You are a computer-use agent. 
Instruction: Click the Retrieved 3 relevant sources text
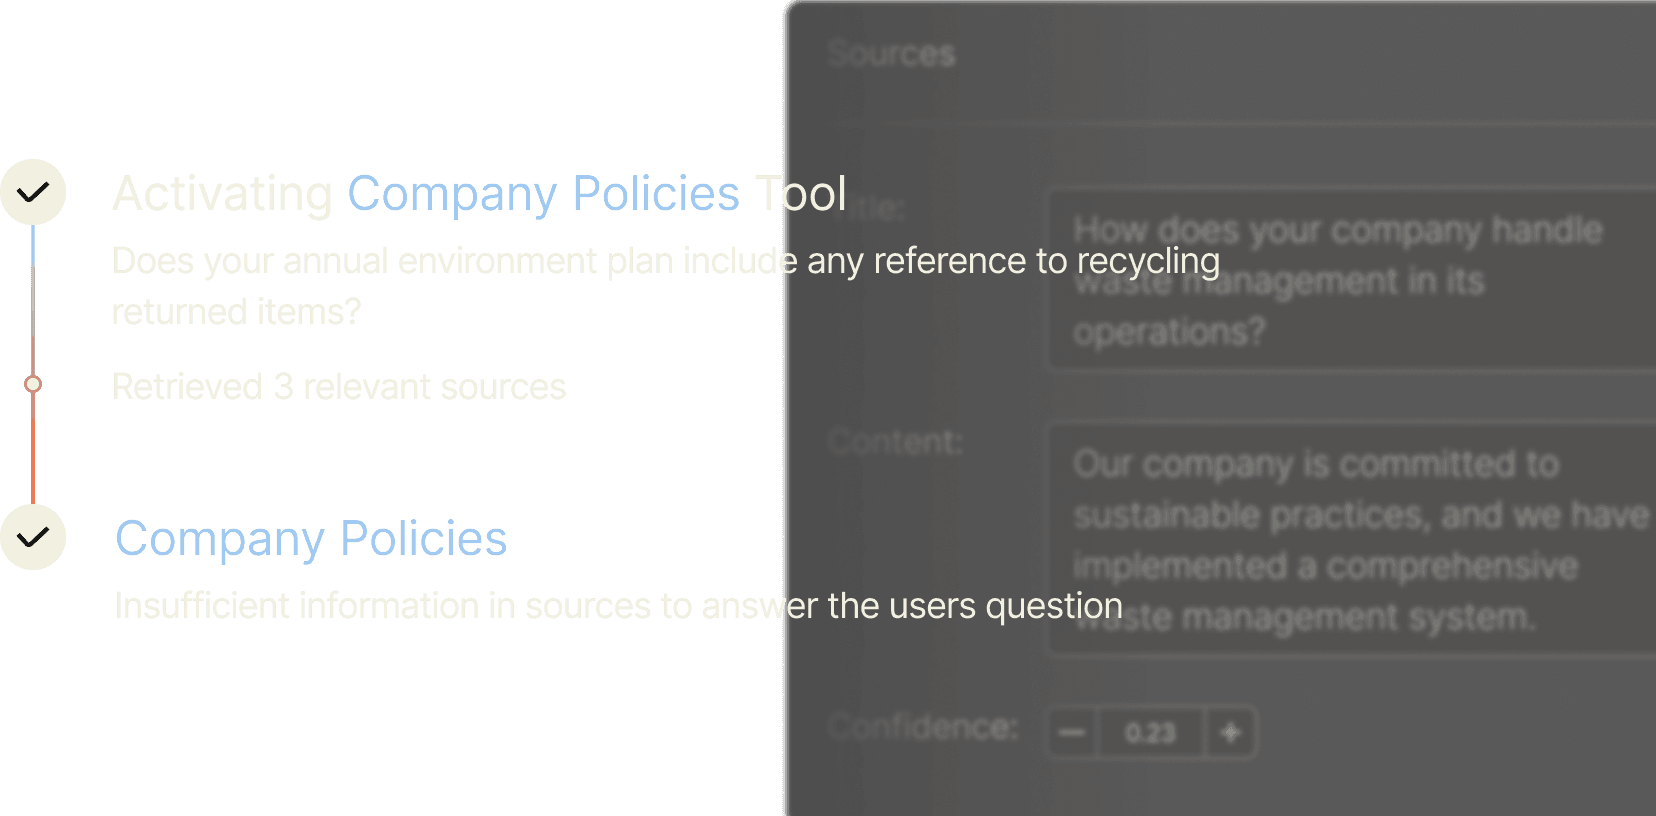tap(339, 387)
